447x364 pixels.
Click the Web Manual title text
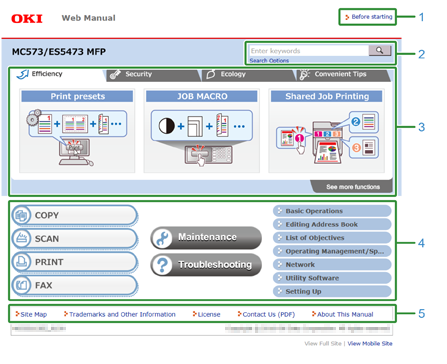(x=88, y=18)
